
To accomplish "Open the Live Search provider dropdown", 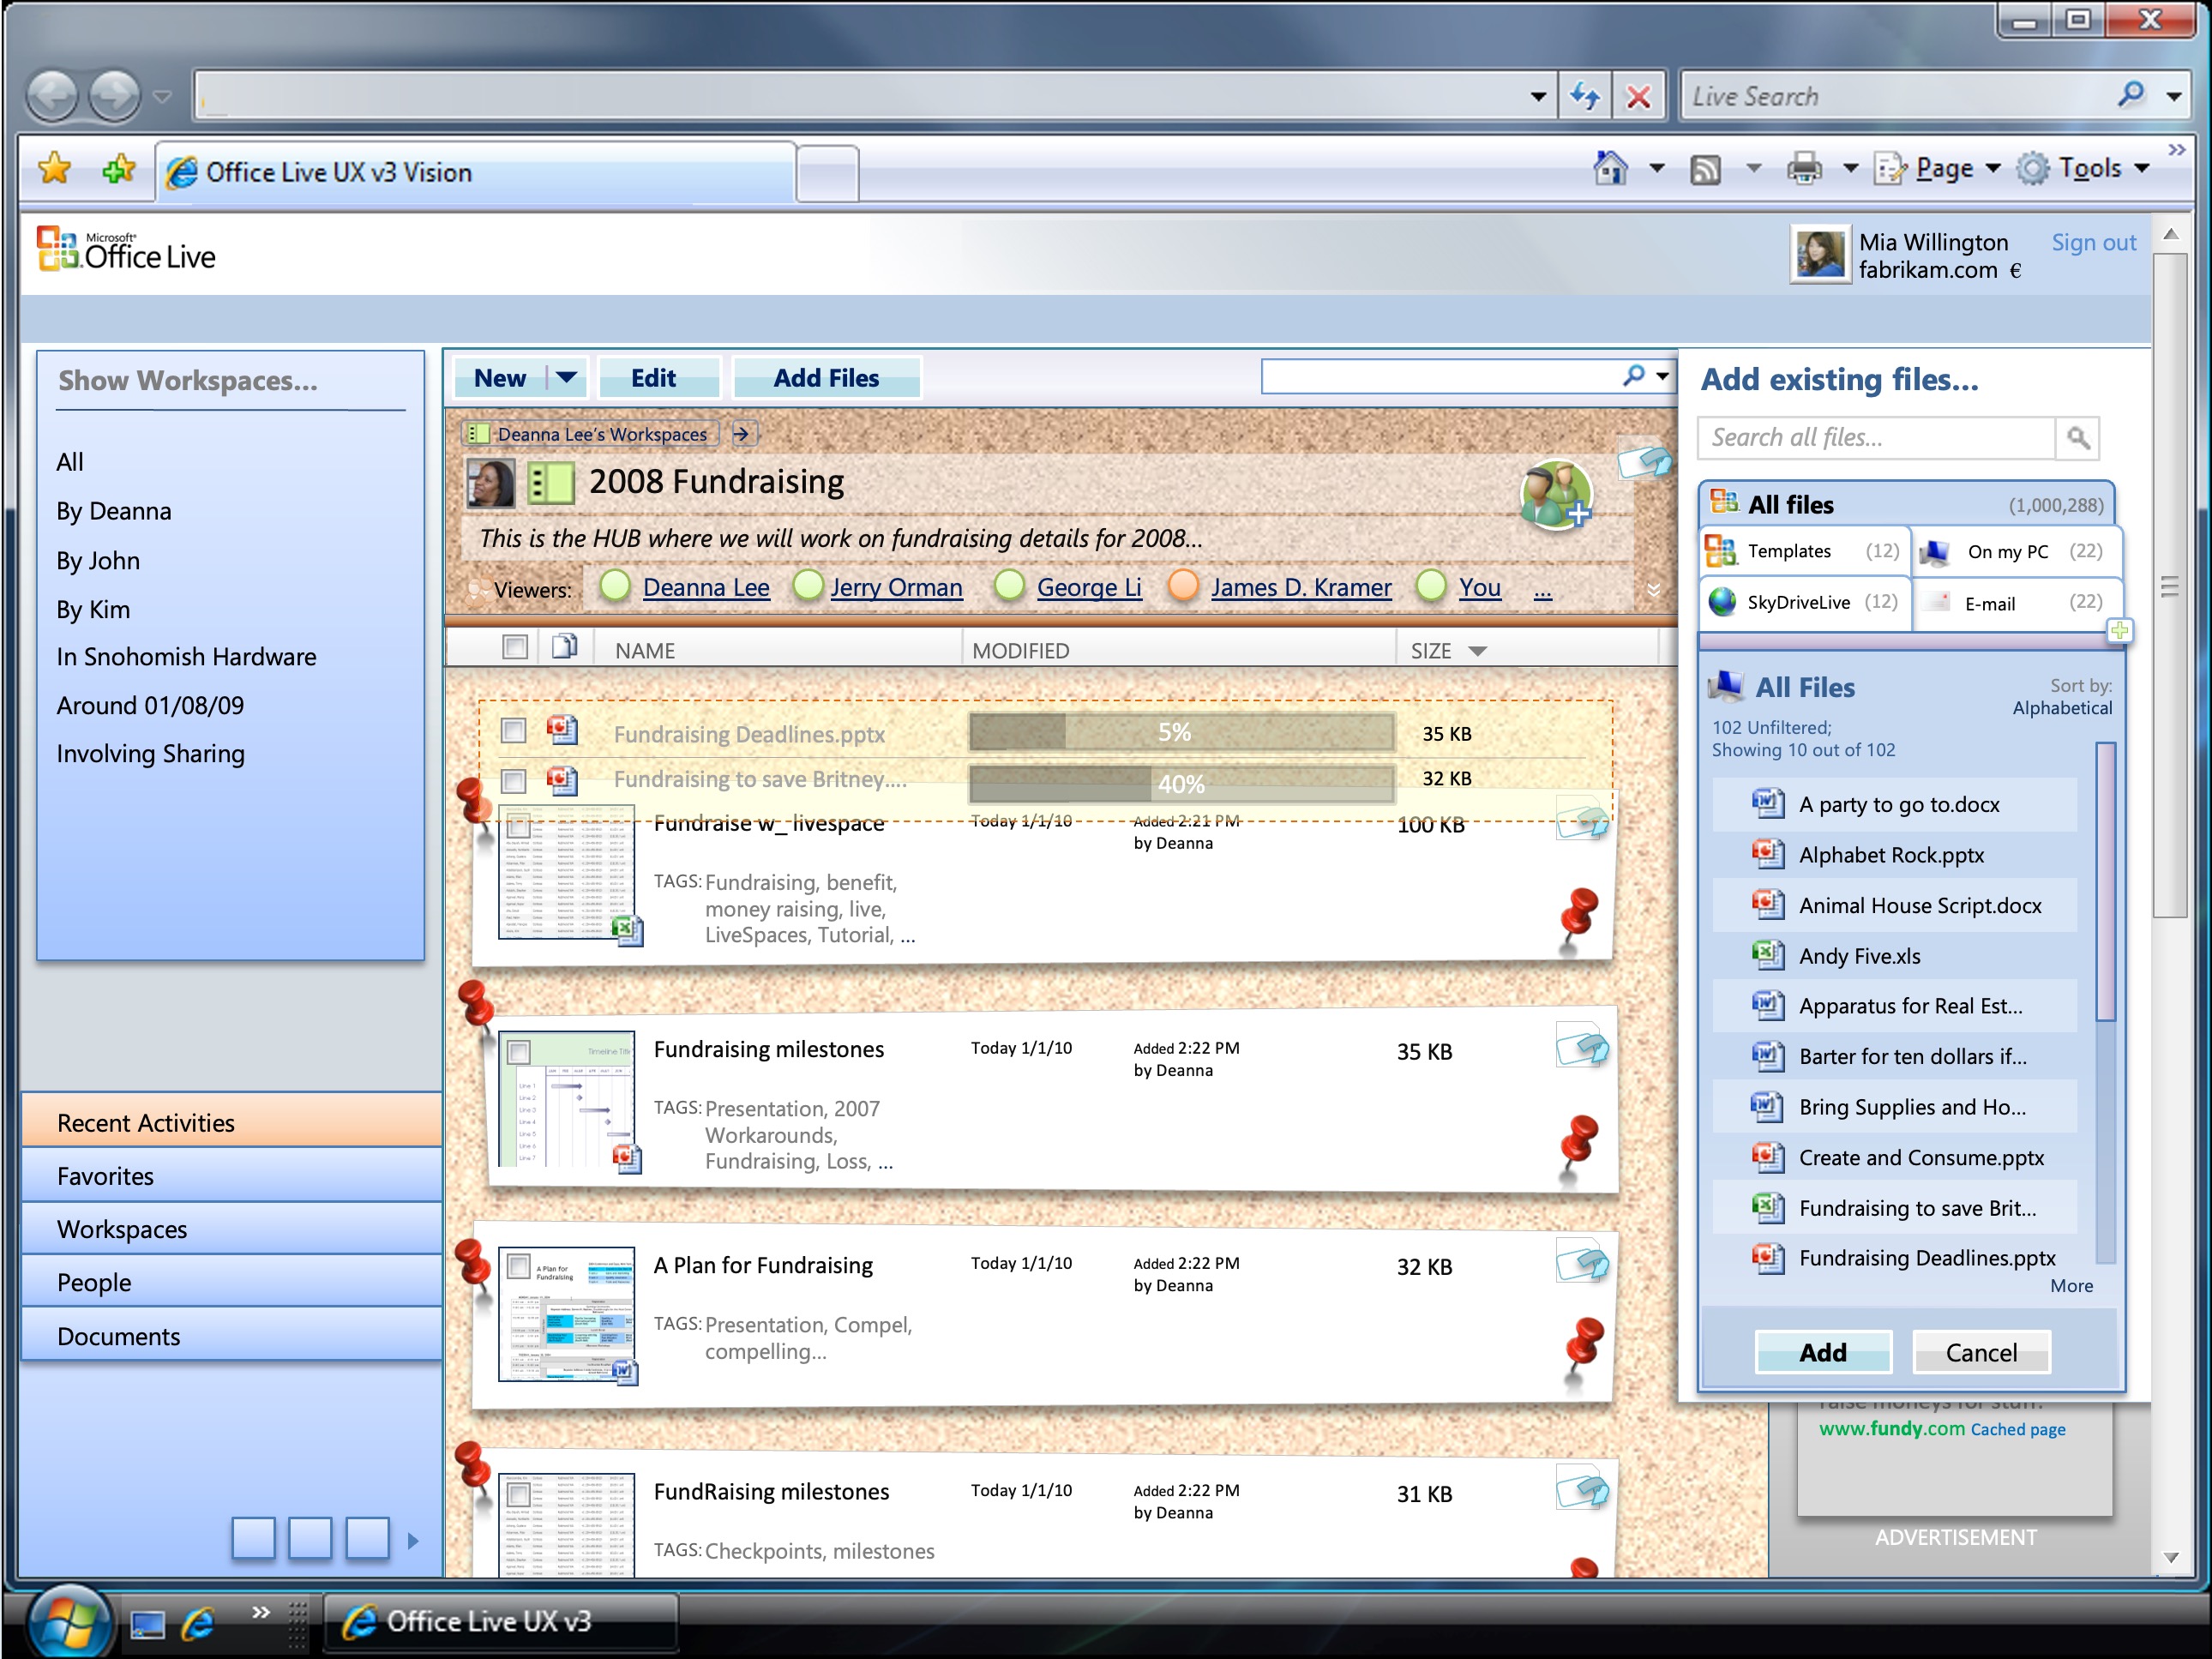I will [2174, 97].
